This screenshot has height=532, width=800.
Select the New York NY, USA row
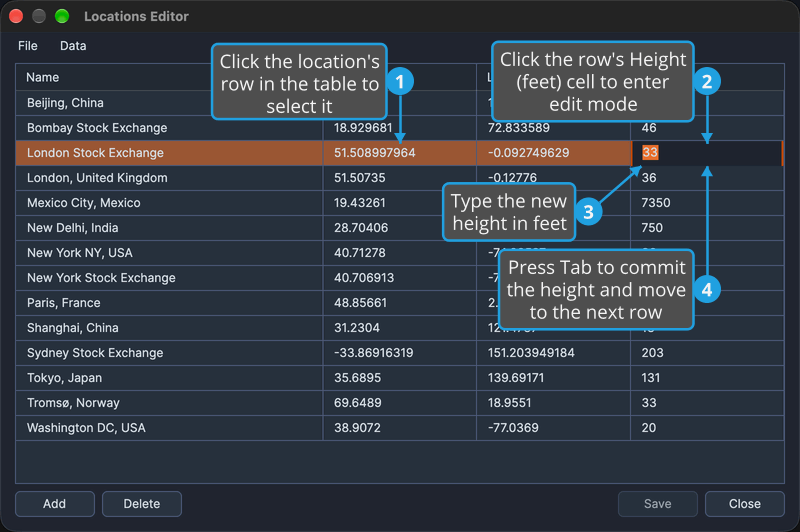click(399, 252)
